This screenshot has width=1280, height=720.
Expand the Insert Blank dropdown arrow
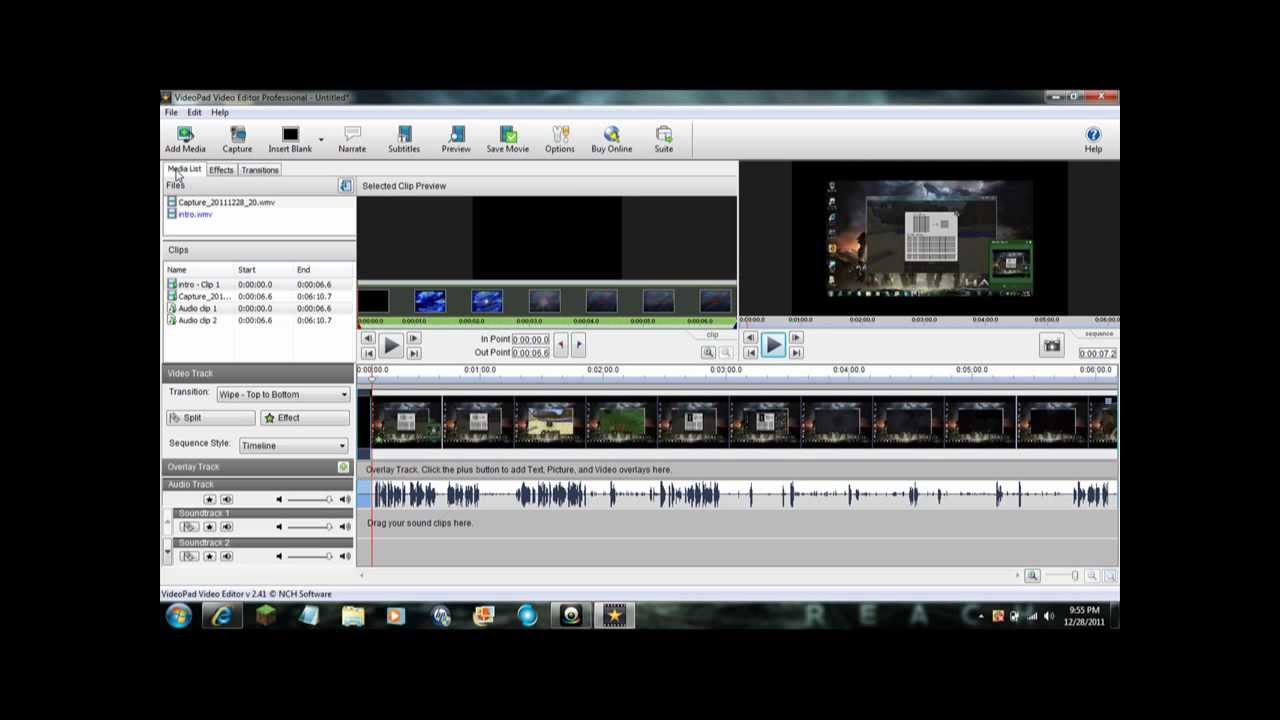click(321, 139)
